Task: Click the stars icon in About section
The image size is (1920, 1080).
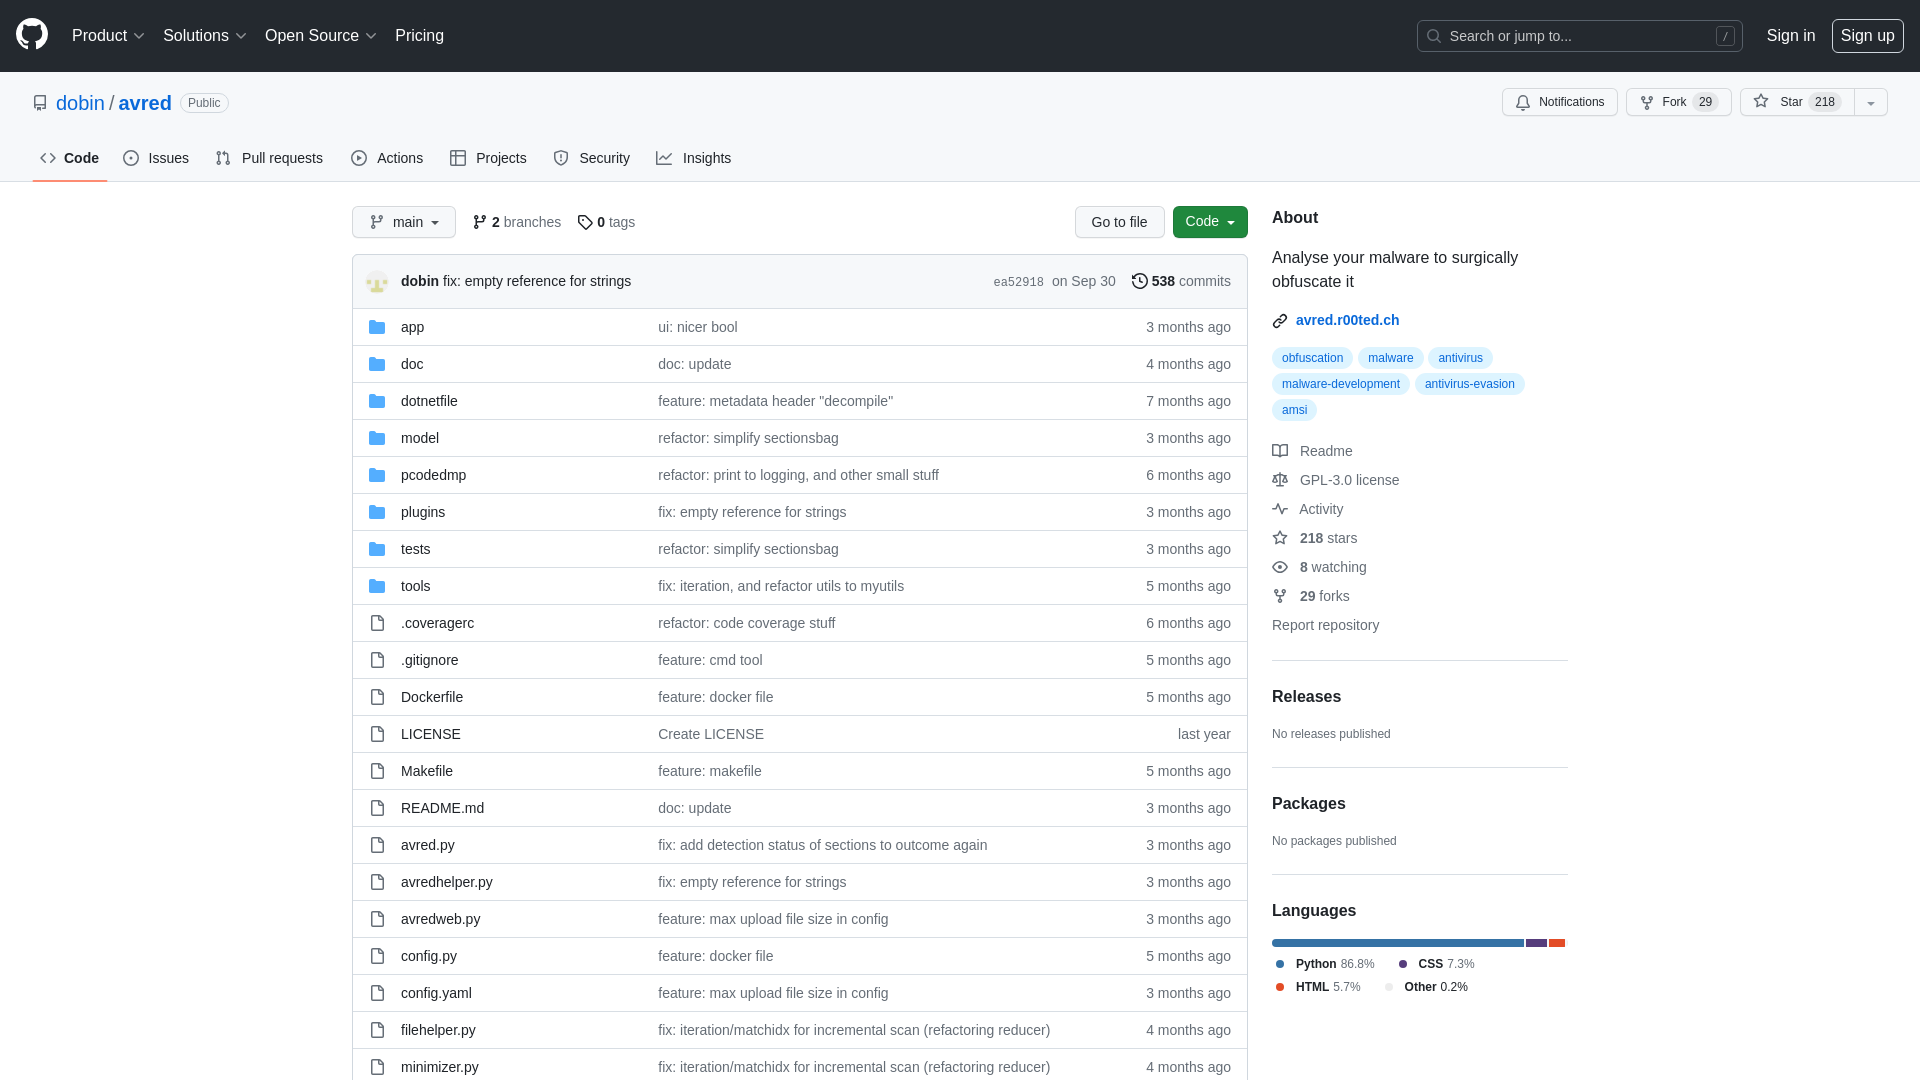Action: click(1280, 538)
